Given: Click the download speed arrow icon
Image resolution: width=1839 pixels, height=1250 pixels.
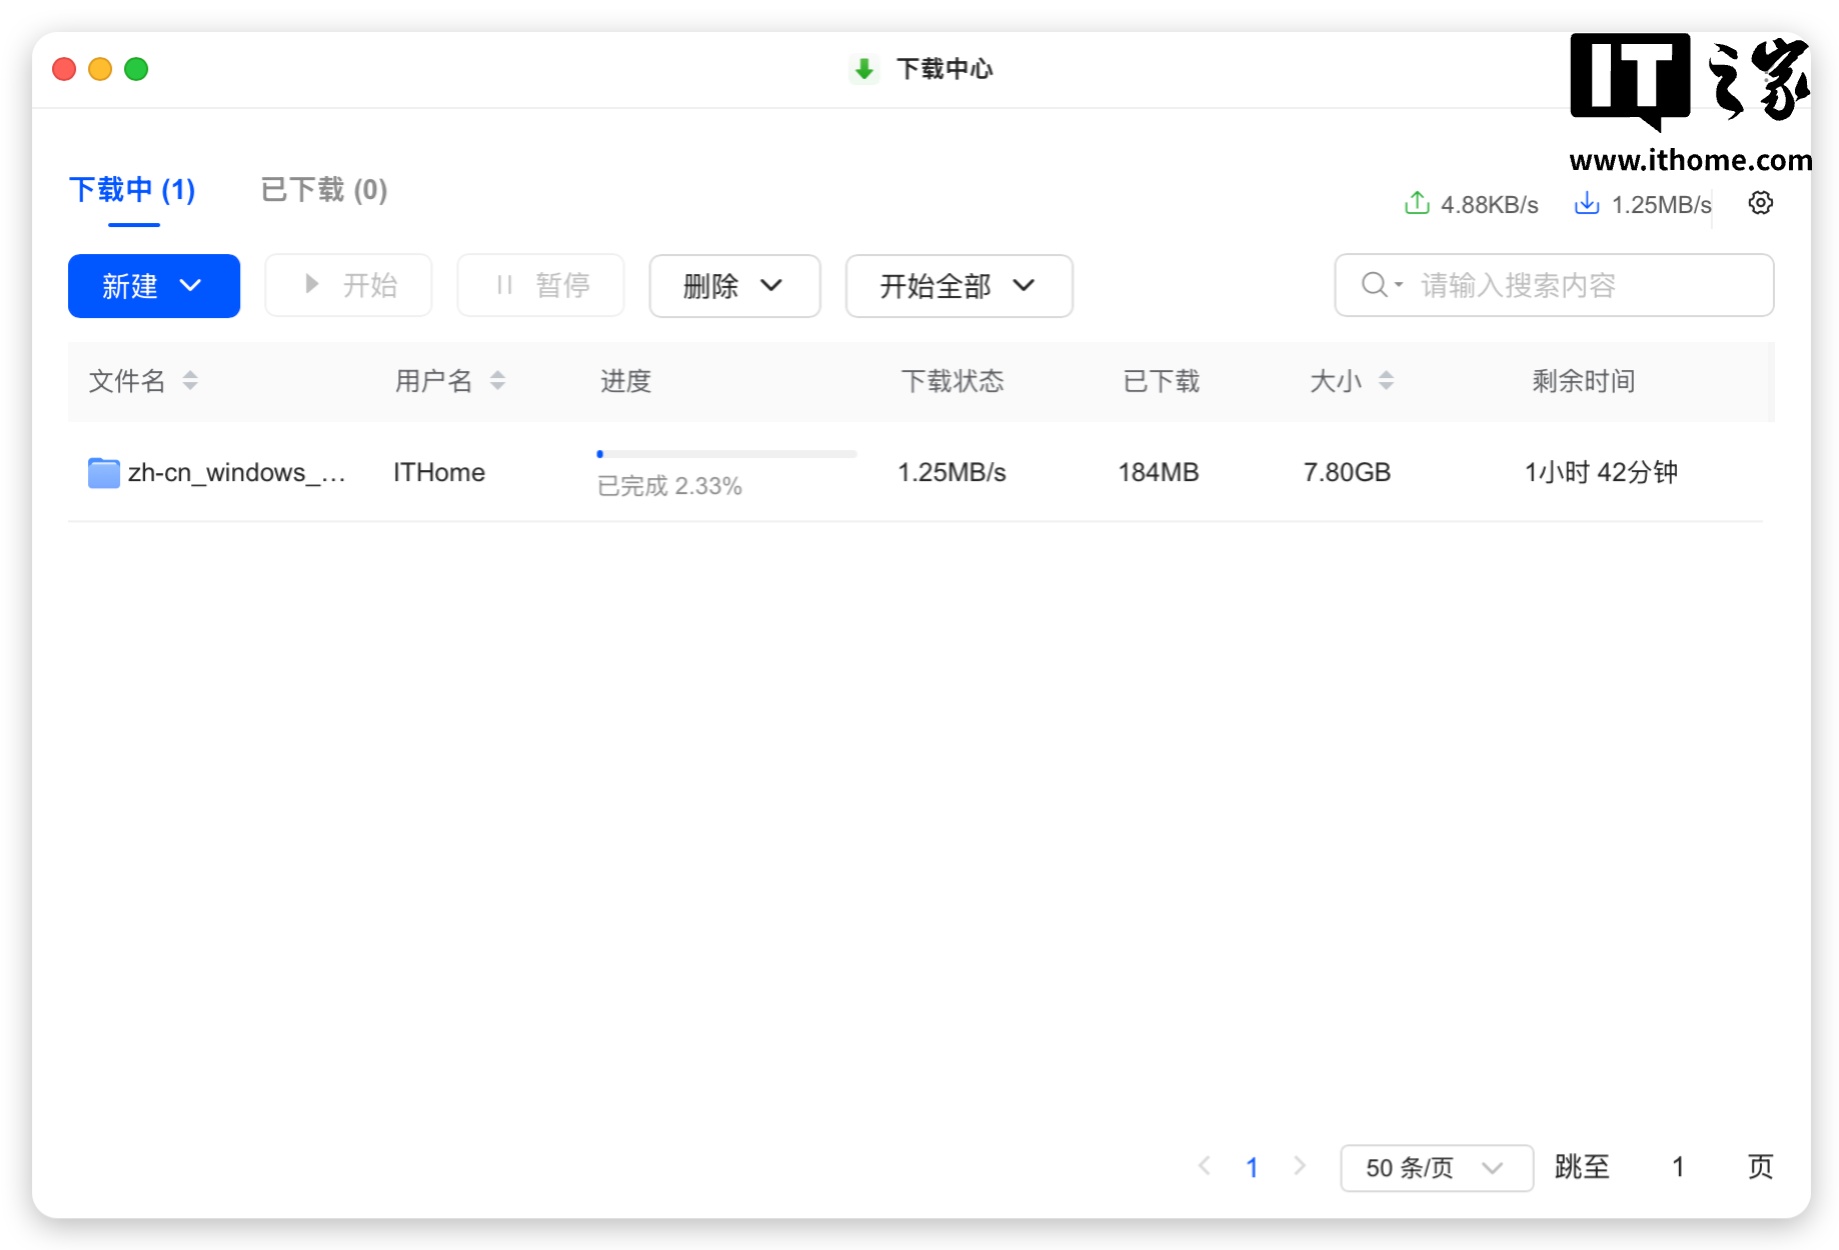Looking at the screenshot, I should pyautogui.click(x=1586, y=203).
